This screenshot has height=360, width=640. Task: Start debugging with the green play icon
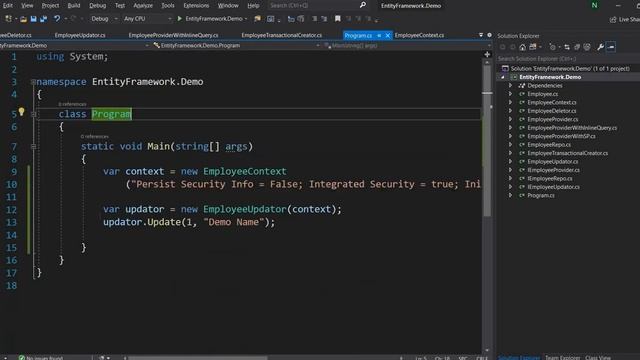click(180, 19)
